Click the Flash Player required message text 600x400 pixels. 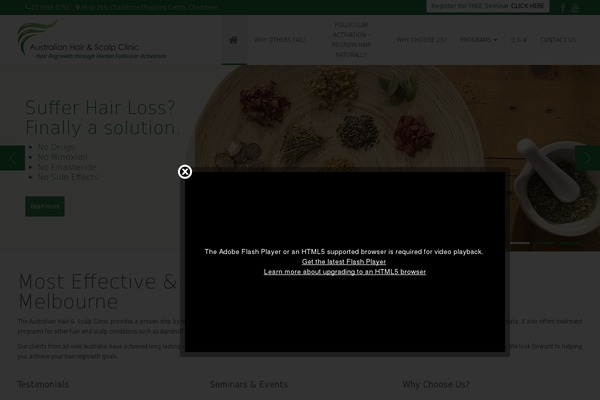[x=344, y=252]
